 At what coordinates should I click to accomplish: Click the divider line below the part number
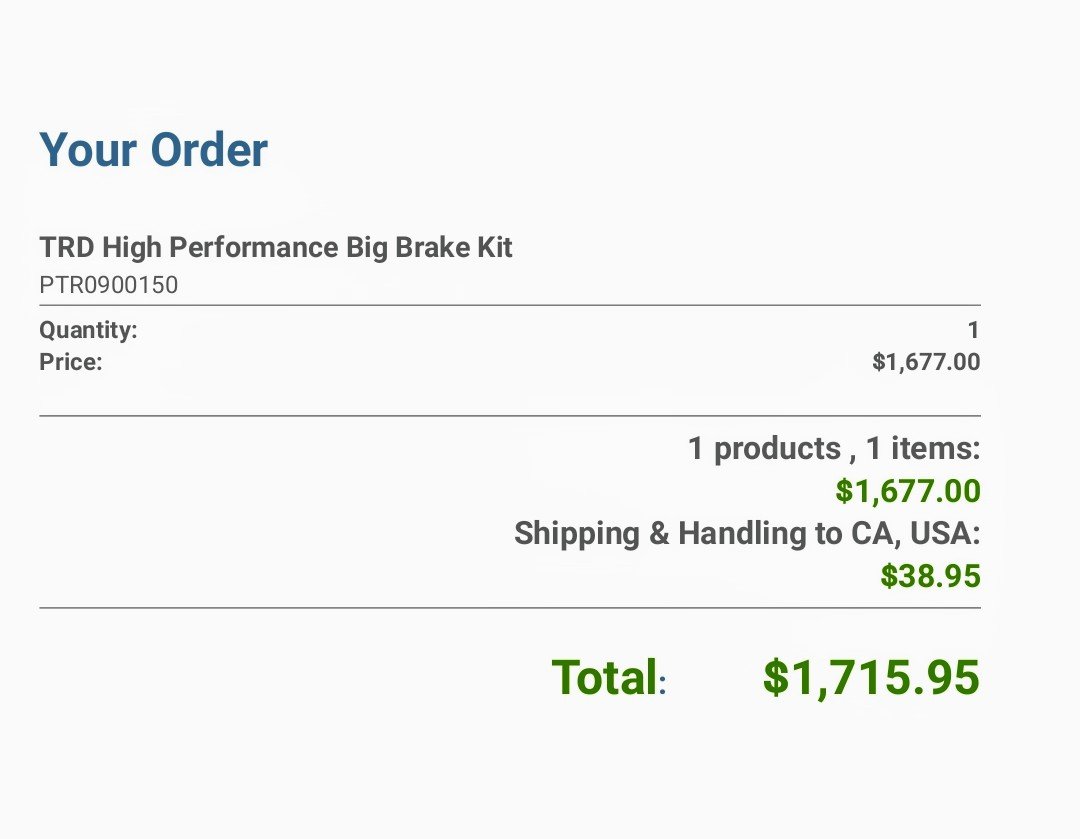point(510,305)
